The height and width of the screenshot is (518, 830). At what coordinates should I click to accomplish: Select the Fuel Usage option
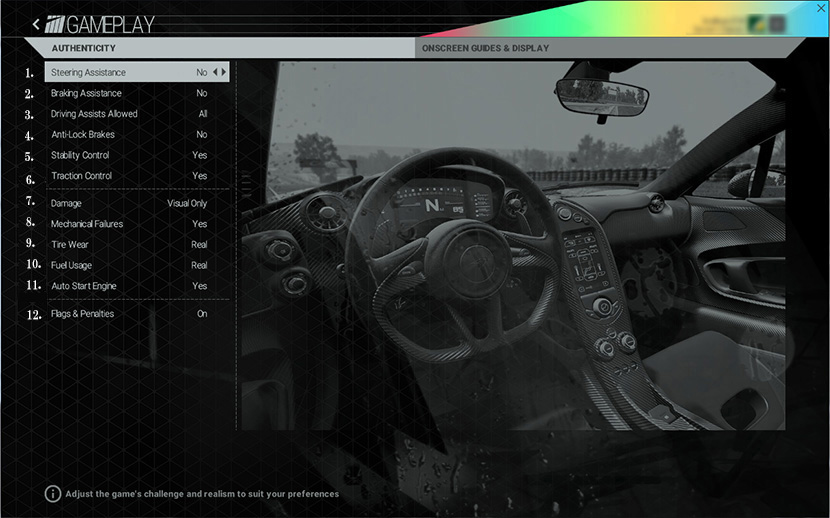click(x=137, y=265)
